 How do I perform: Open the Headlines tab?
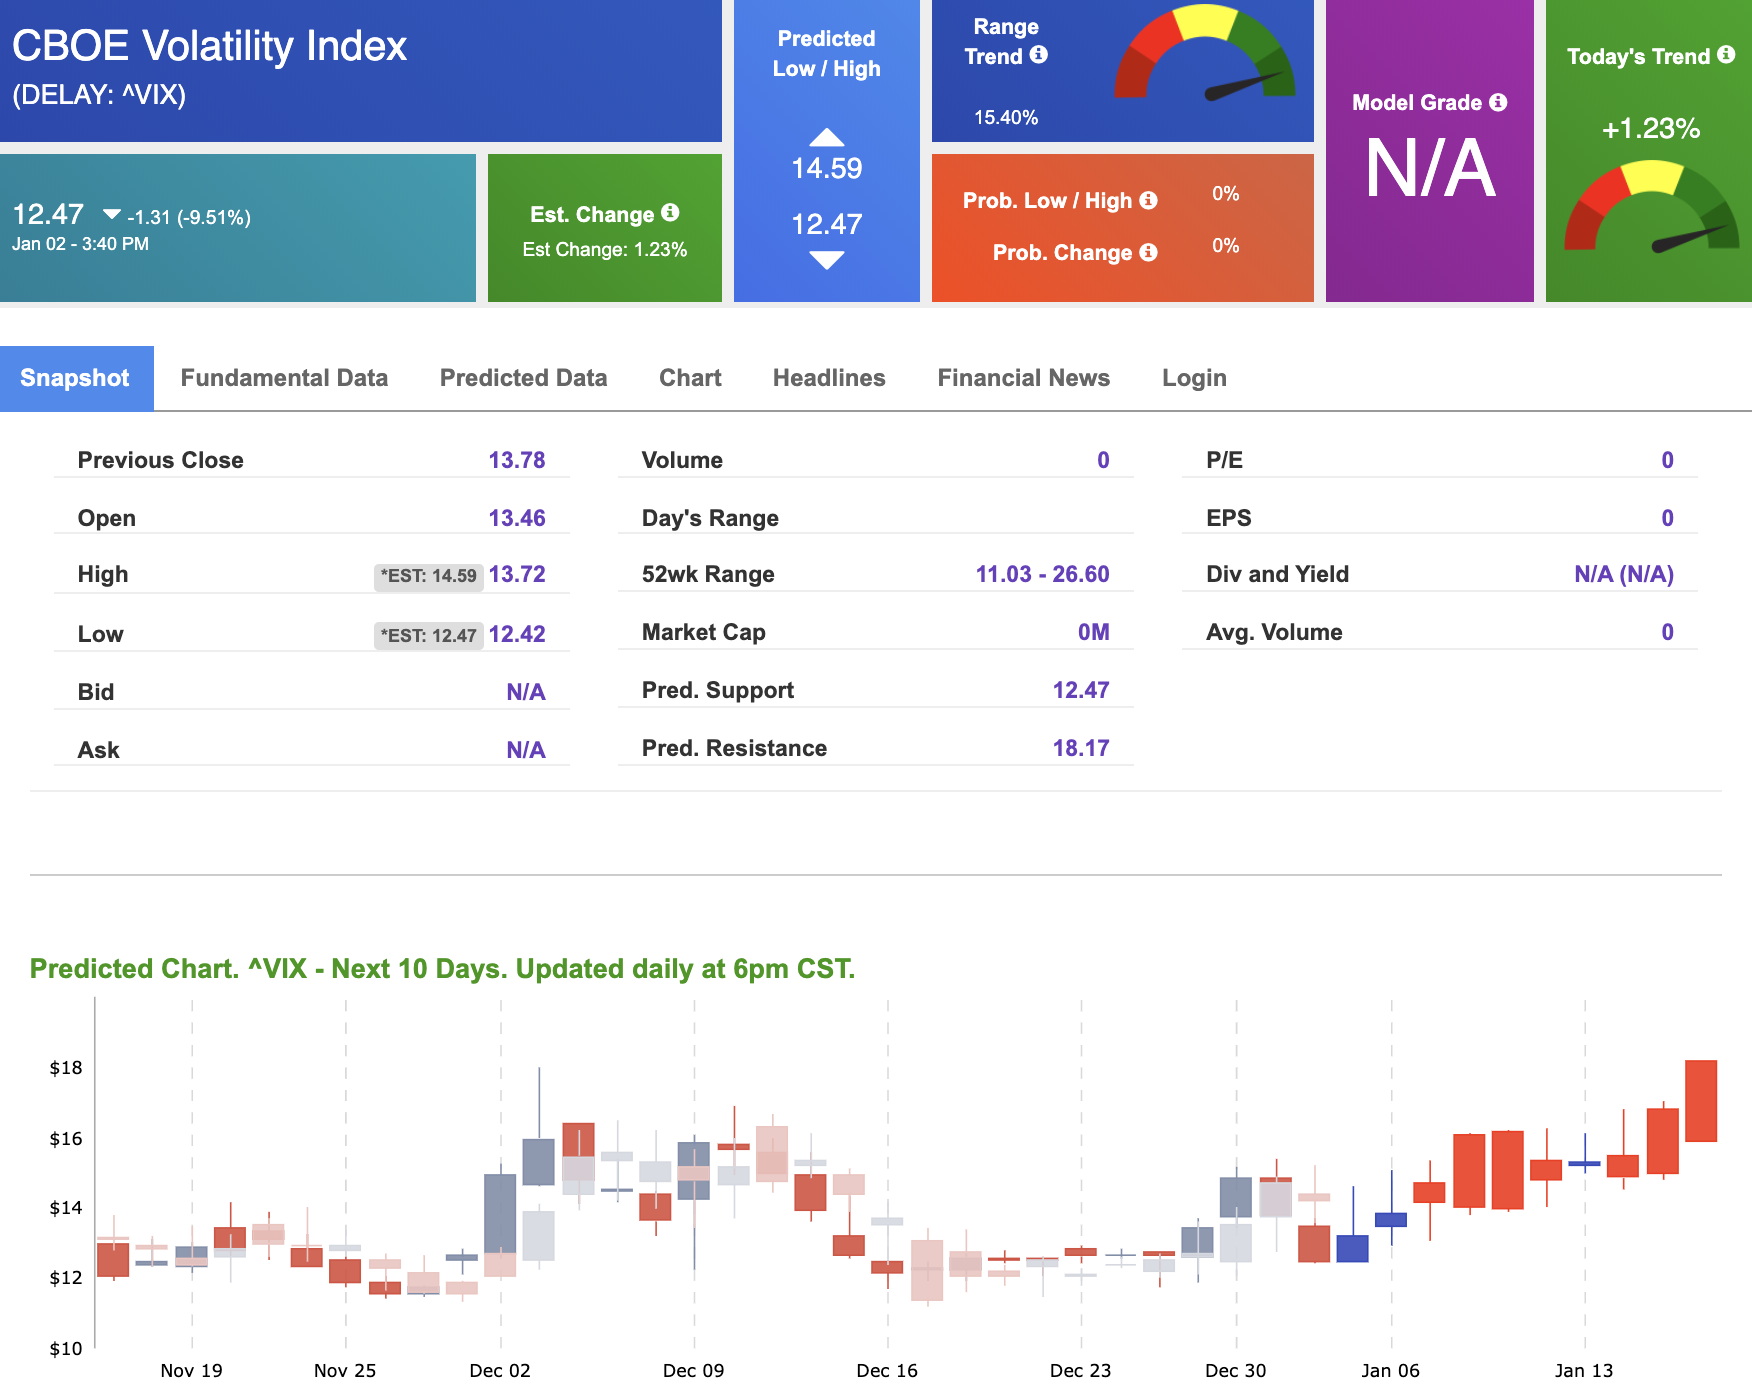829,378
